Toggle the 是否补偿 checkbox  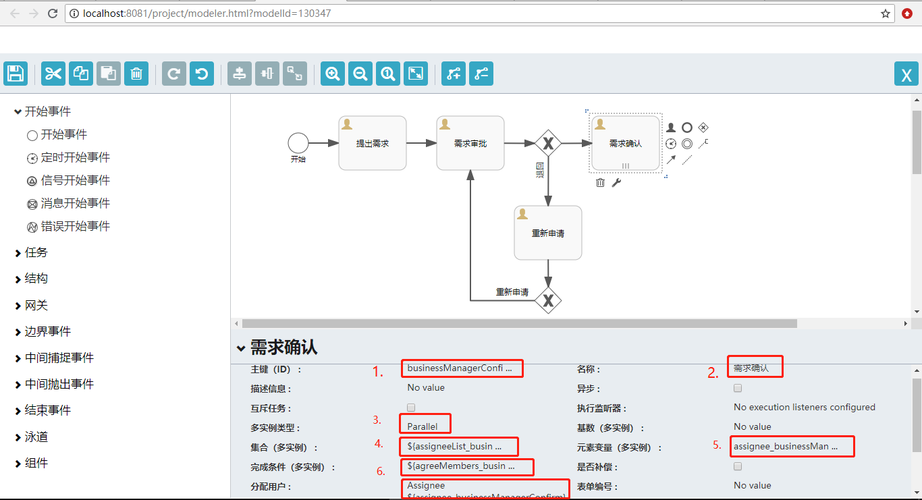pos(737,466)
